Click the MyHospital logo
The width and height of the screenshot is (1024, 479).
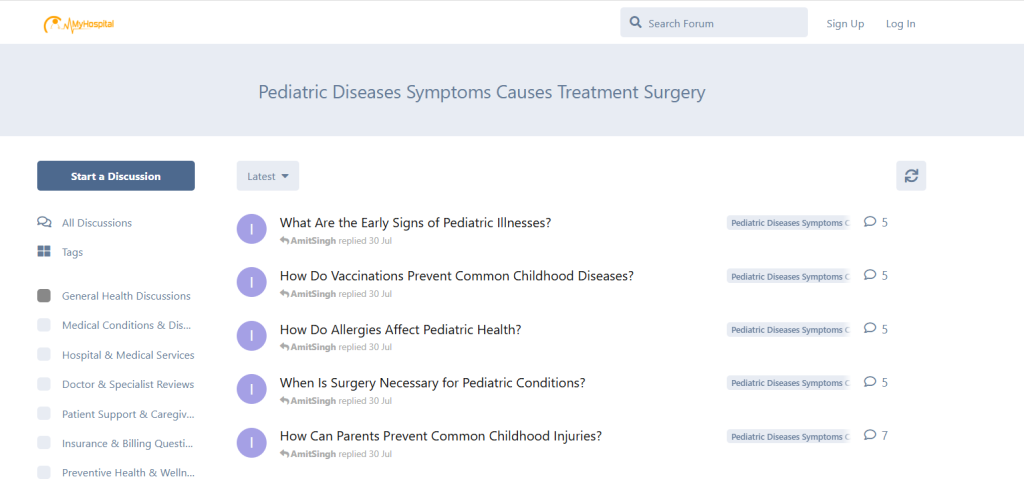click(79, 23)
